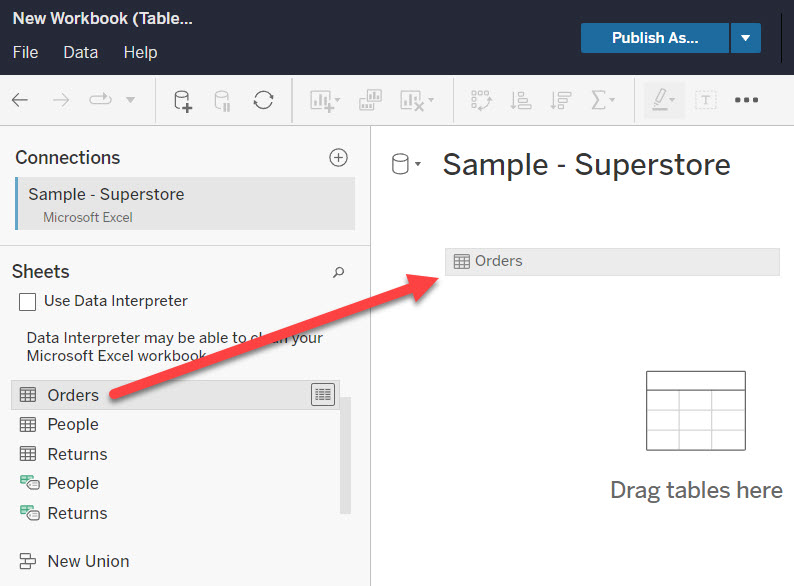The image size is (794, 586).
Task: Open the toolbar overflow ellipsis menu
Action: pyautogui.click(x=746, y=100)
